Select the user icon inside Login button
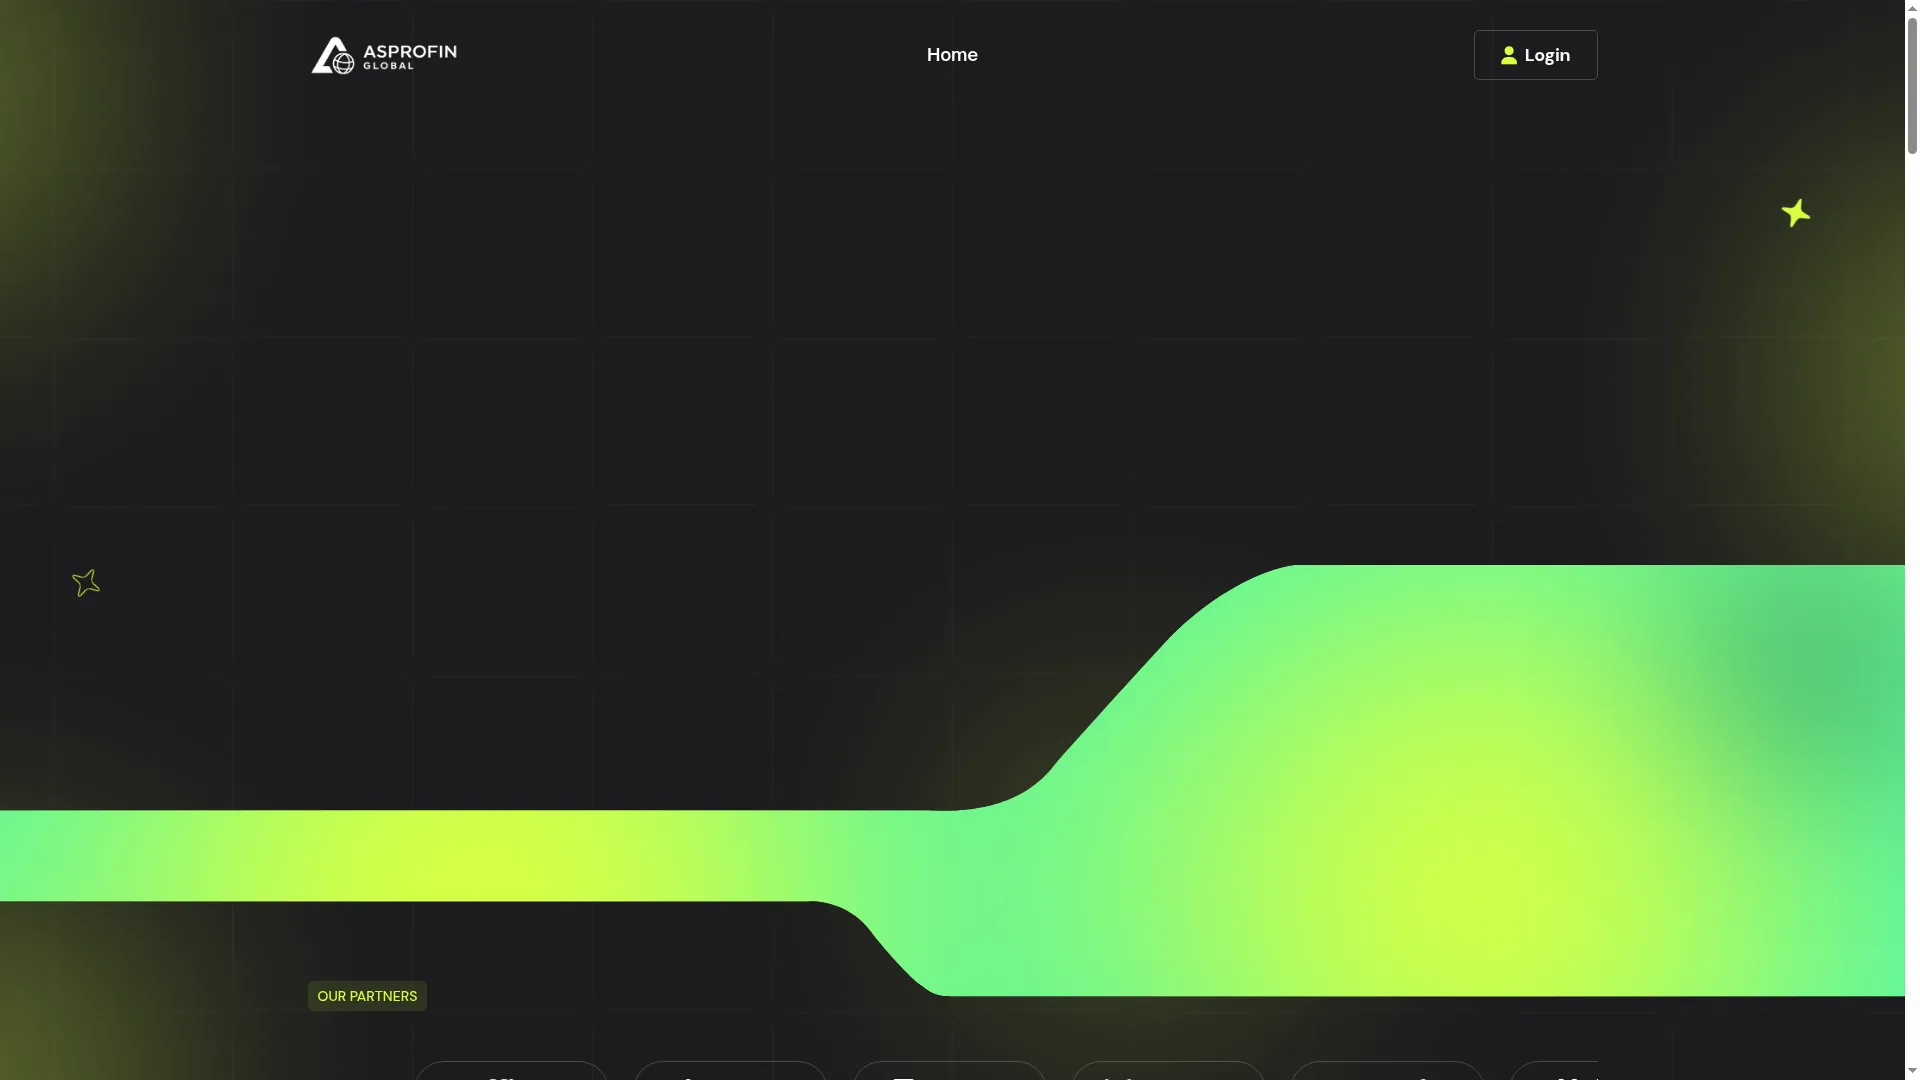This screenshot has width=1920, height=1080. [1509, 56]
